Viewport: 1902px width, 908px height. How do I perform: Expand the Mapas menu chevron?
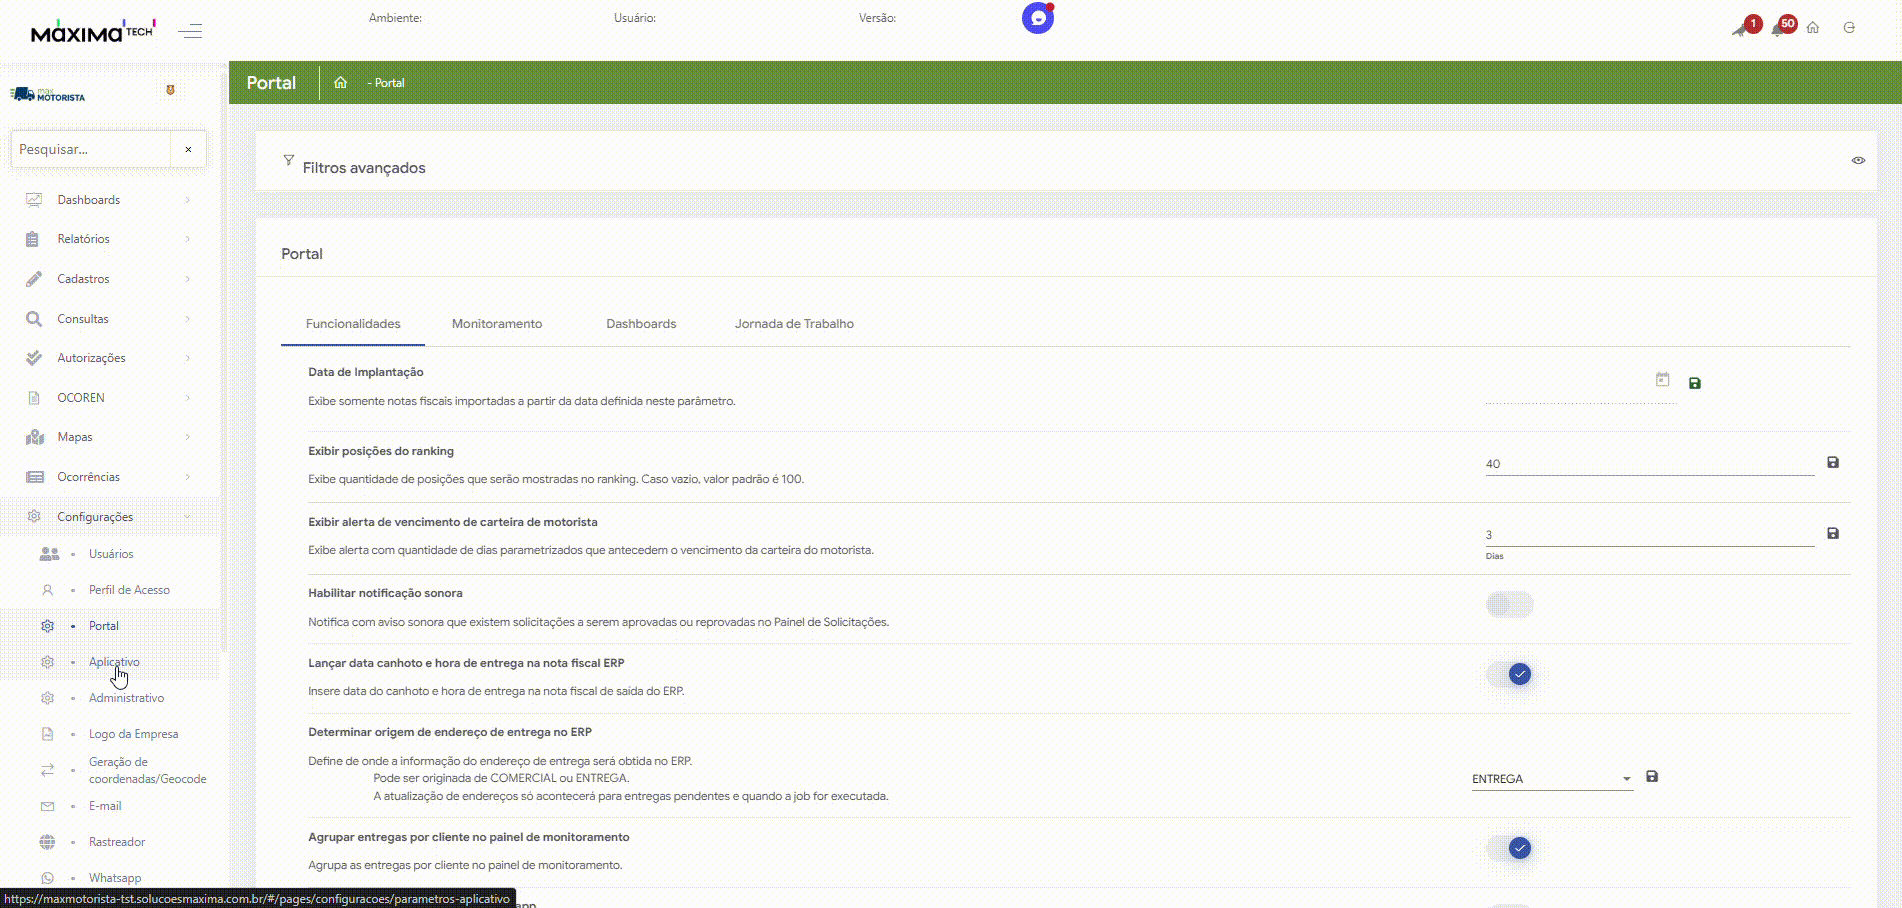[187, 437]
